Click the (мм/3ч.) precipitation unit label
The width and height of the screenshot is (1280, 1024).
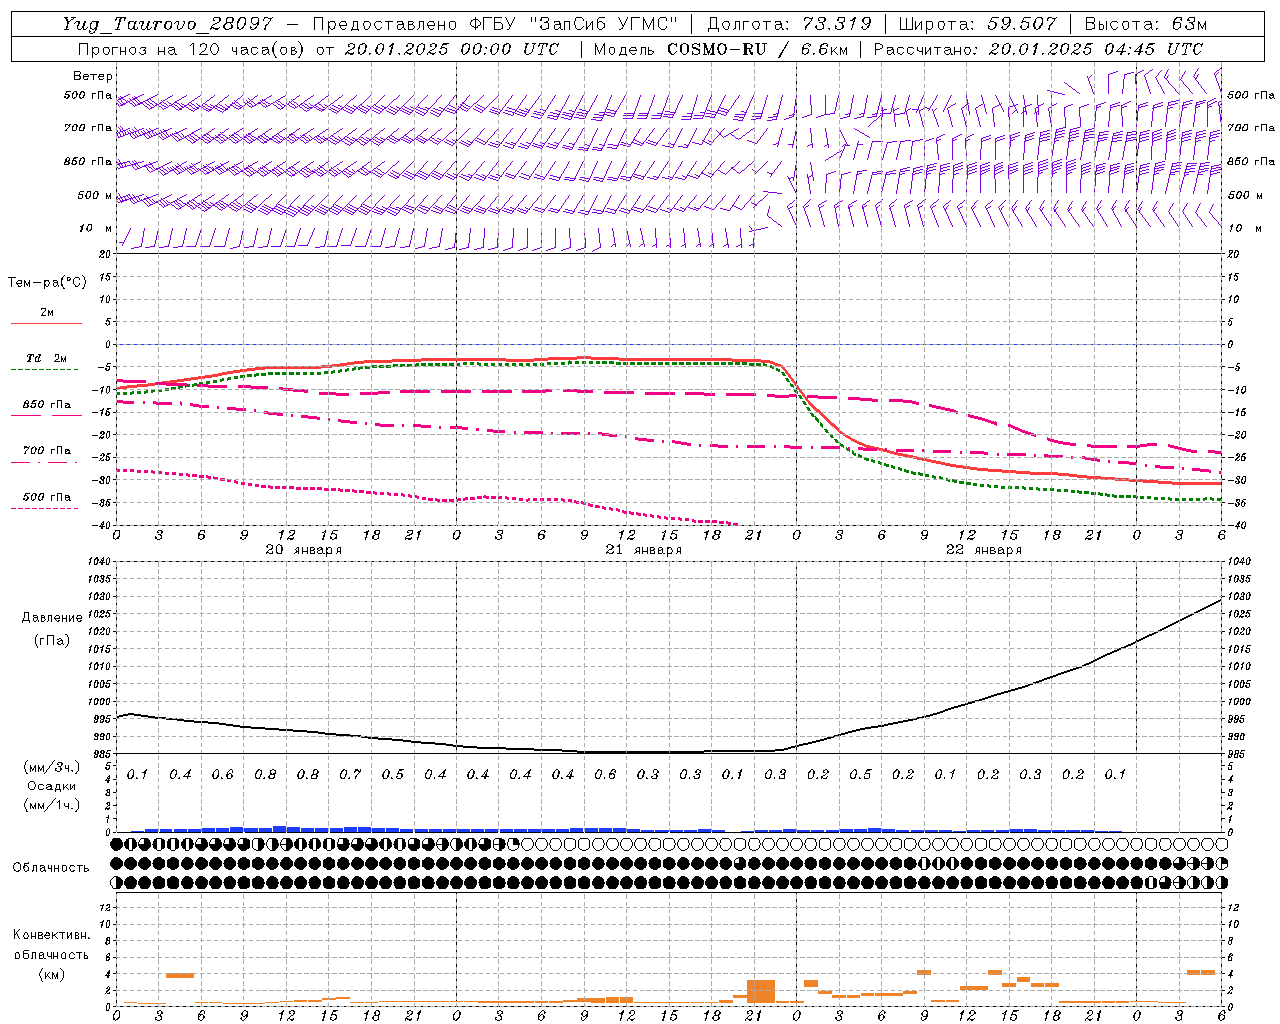(52, 767)
